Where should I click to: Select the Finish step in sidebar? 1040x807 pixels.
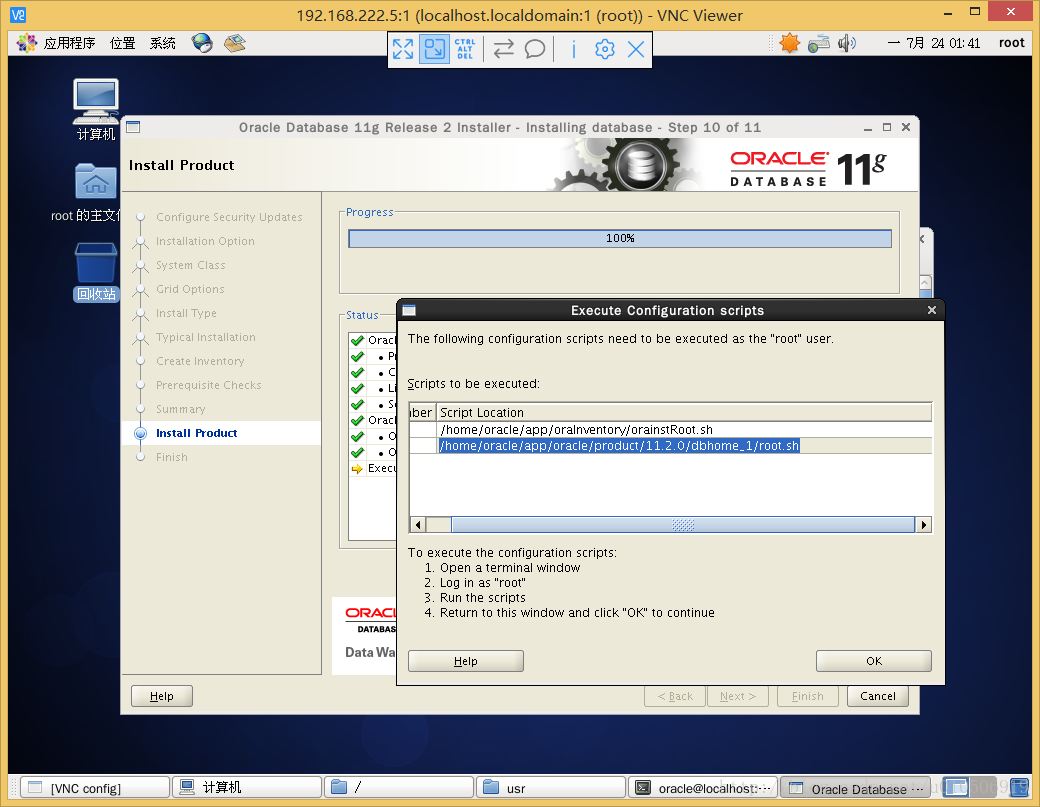tap(172, 457)
